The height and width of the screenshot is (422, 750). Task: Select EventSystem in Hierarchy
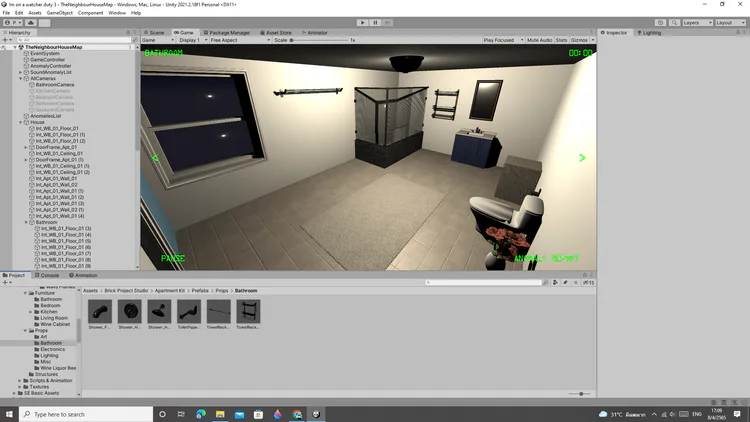click(x=45, y=54)
